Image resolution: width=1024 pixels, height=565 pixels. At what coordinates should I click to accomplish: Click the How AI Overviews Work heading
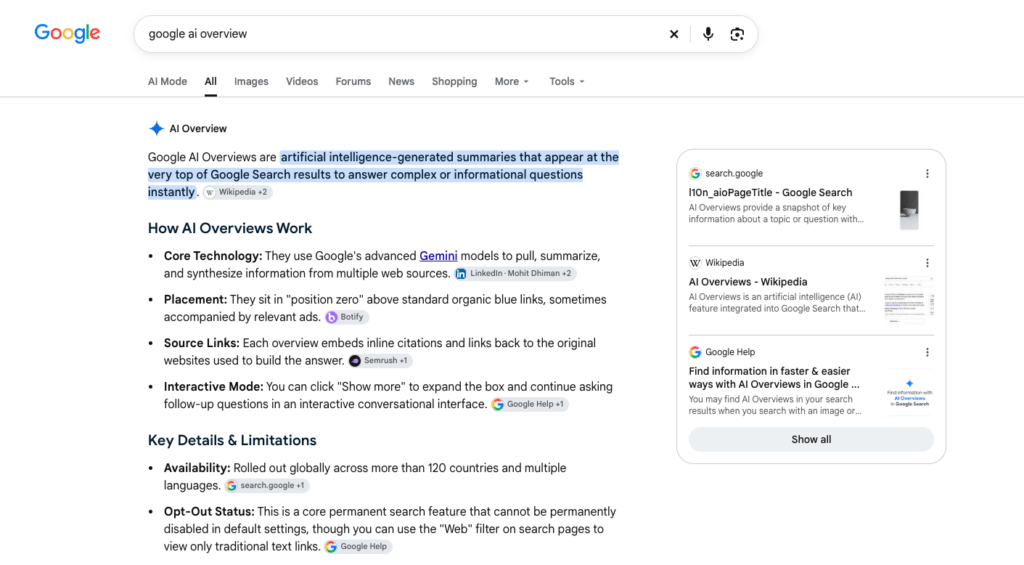[230, 229]
